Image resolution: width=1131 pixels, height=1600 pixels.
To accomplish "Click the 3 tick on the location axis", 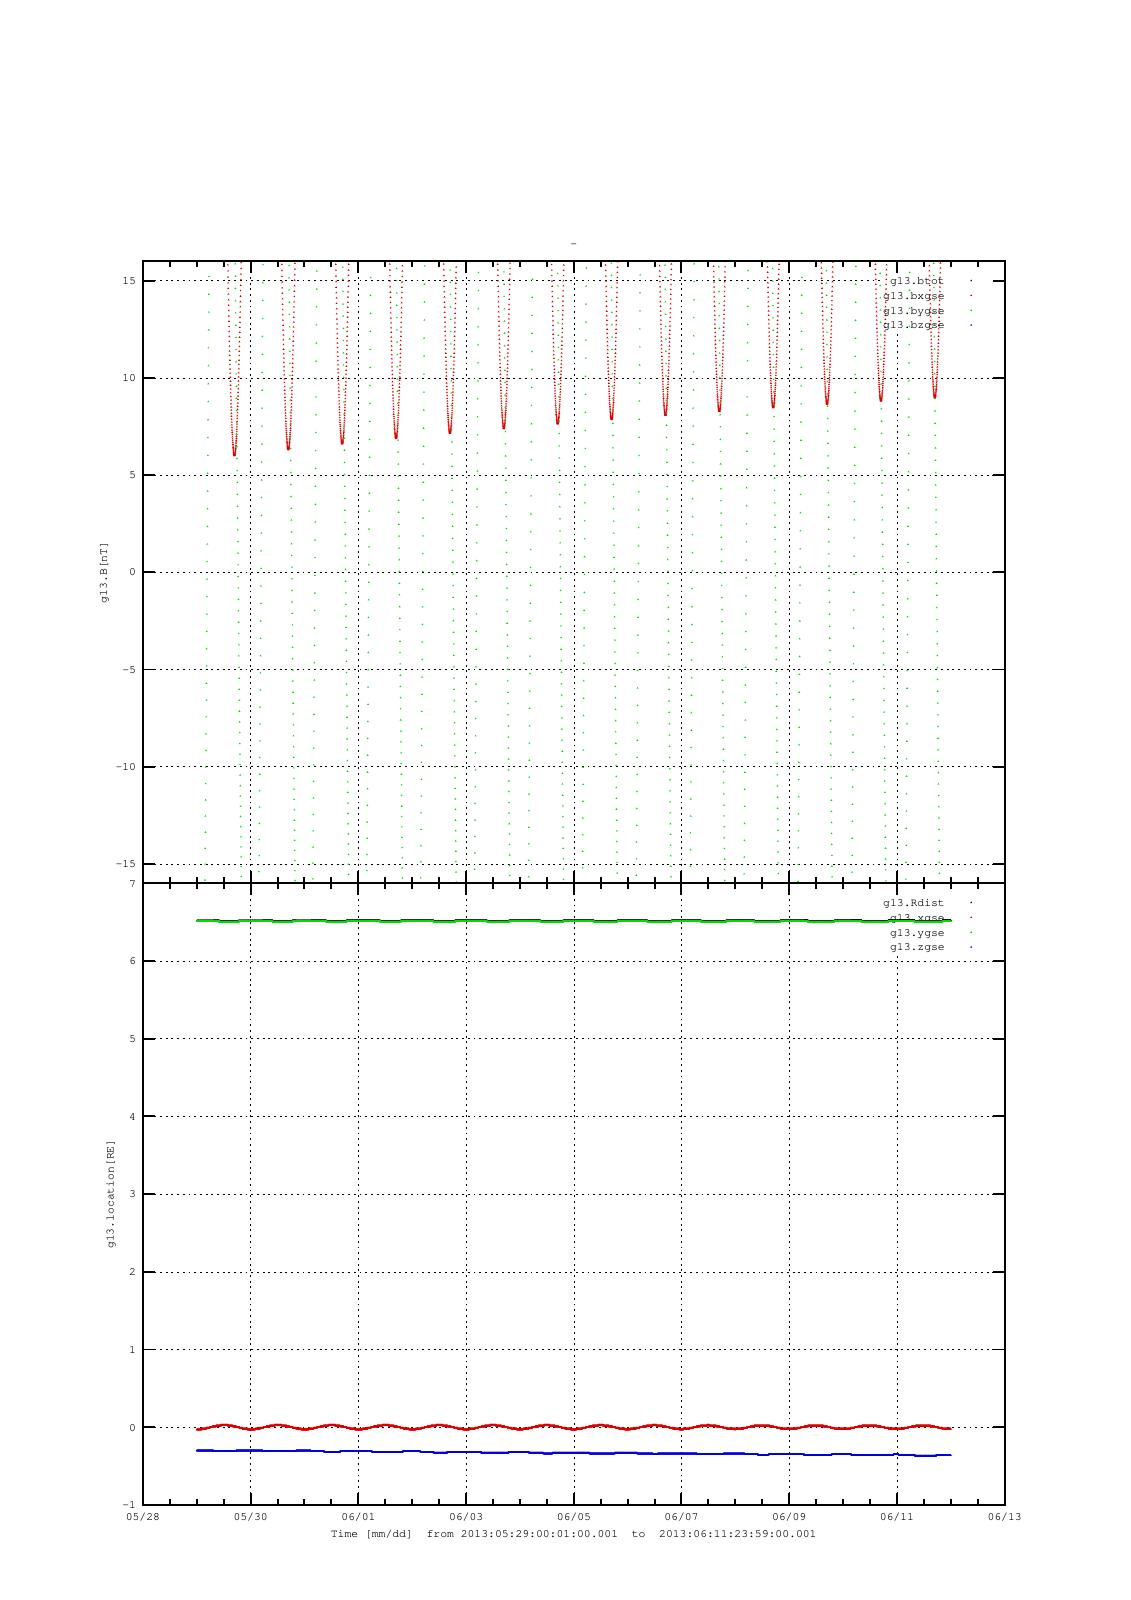I will click(x=132, y=1194).
